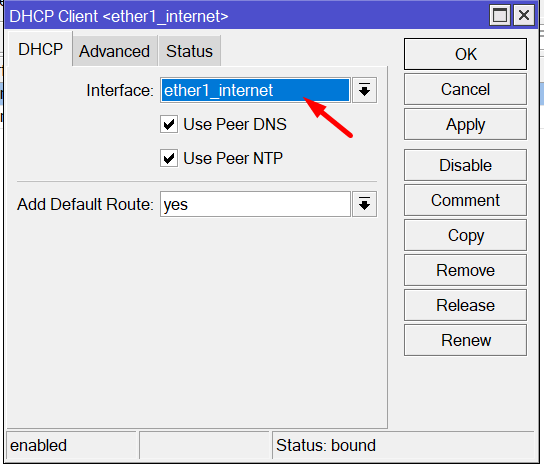The height and width of the screenshot is (471, 544).
Task: Open the Interface dropdown arrow
Action: [364, 90]
